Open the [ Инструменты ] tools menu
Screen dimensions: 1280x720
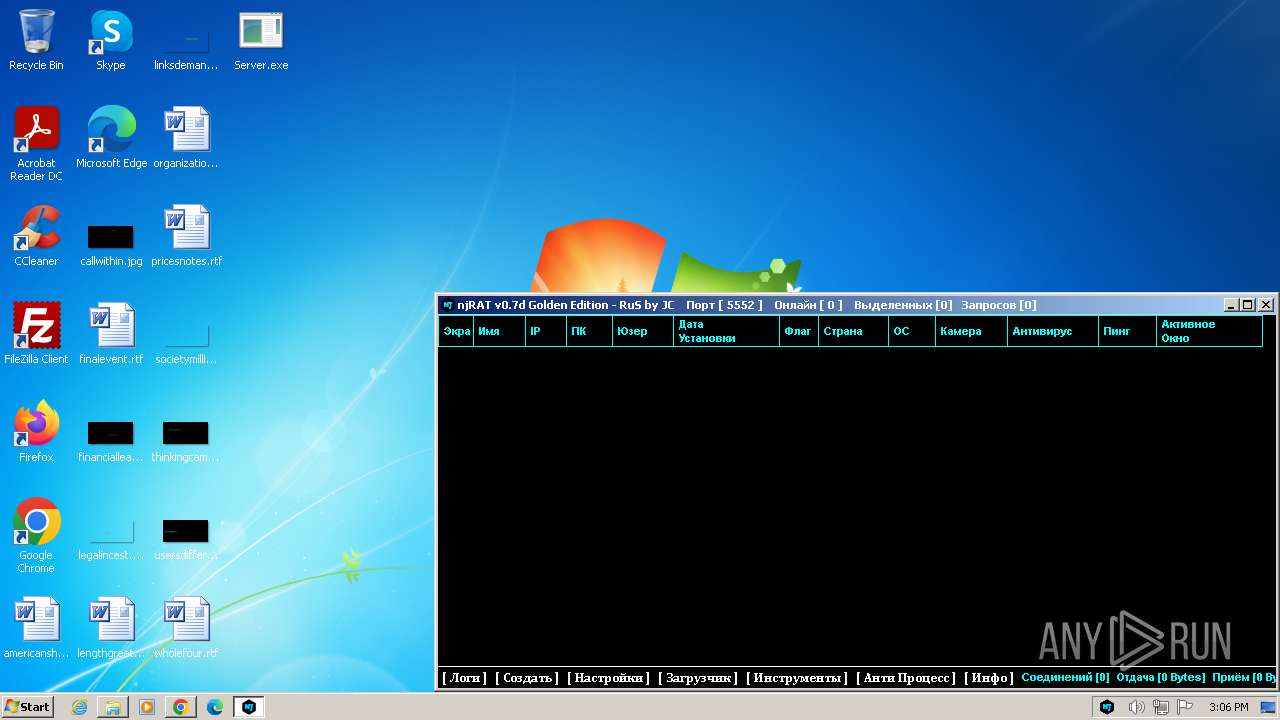[x=797, y=678]
